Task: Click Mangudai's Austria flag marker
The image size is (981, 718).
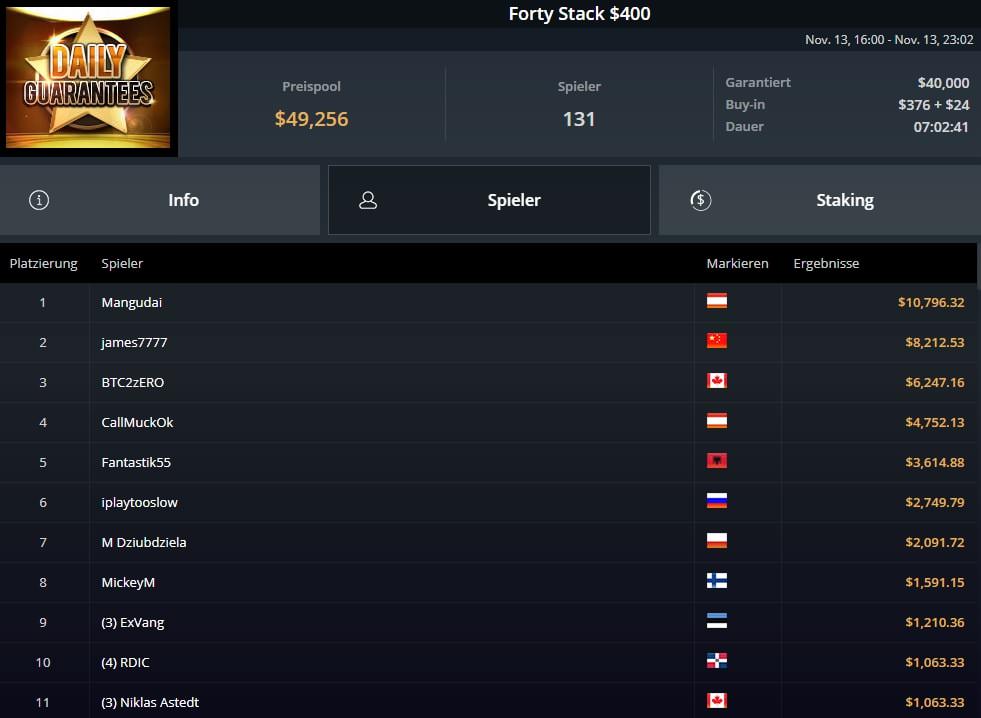Action: 717,301
